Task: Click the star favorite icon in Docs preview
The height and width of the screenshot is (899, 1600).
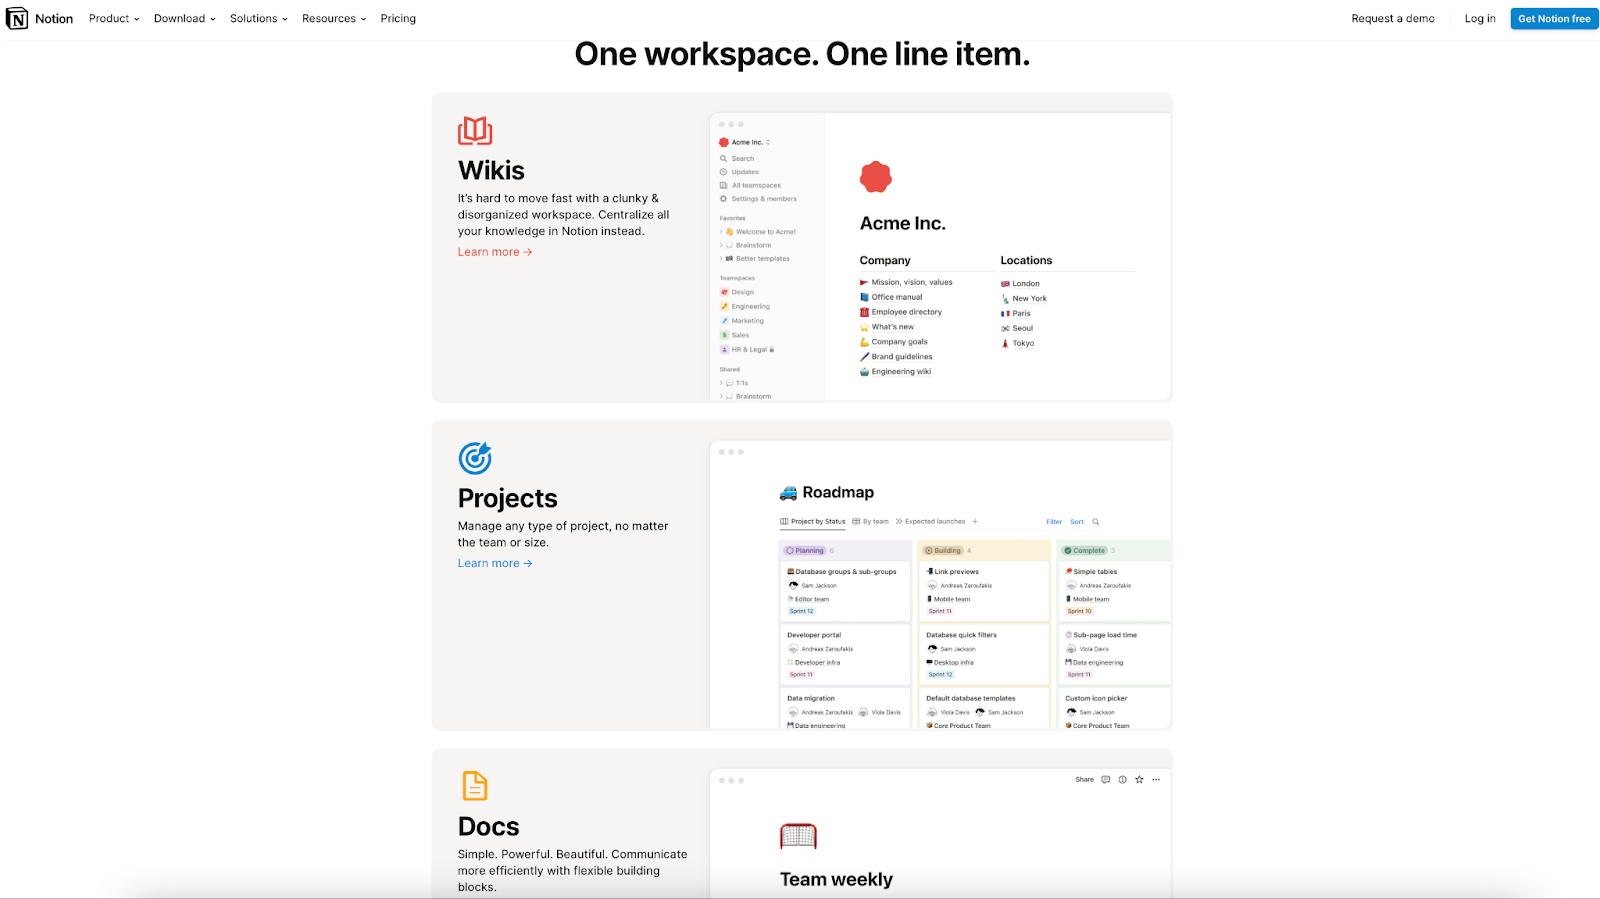Action: (1139, 780)
